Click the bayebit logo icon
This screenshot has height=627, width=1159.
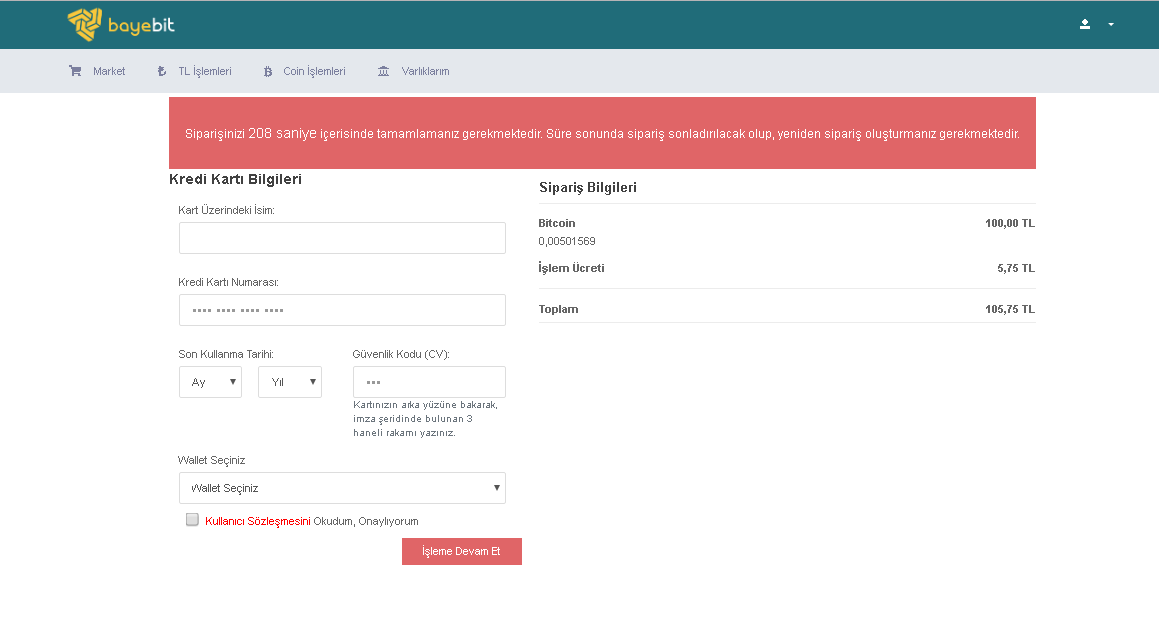click(x=84, y=25)
